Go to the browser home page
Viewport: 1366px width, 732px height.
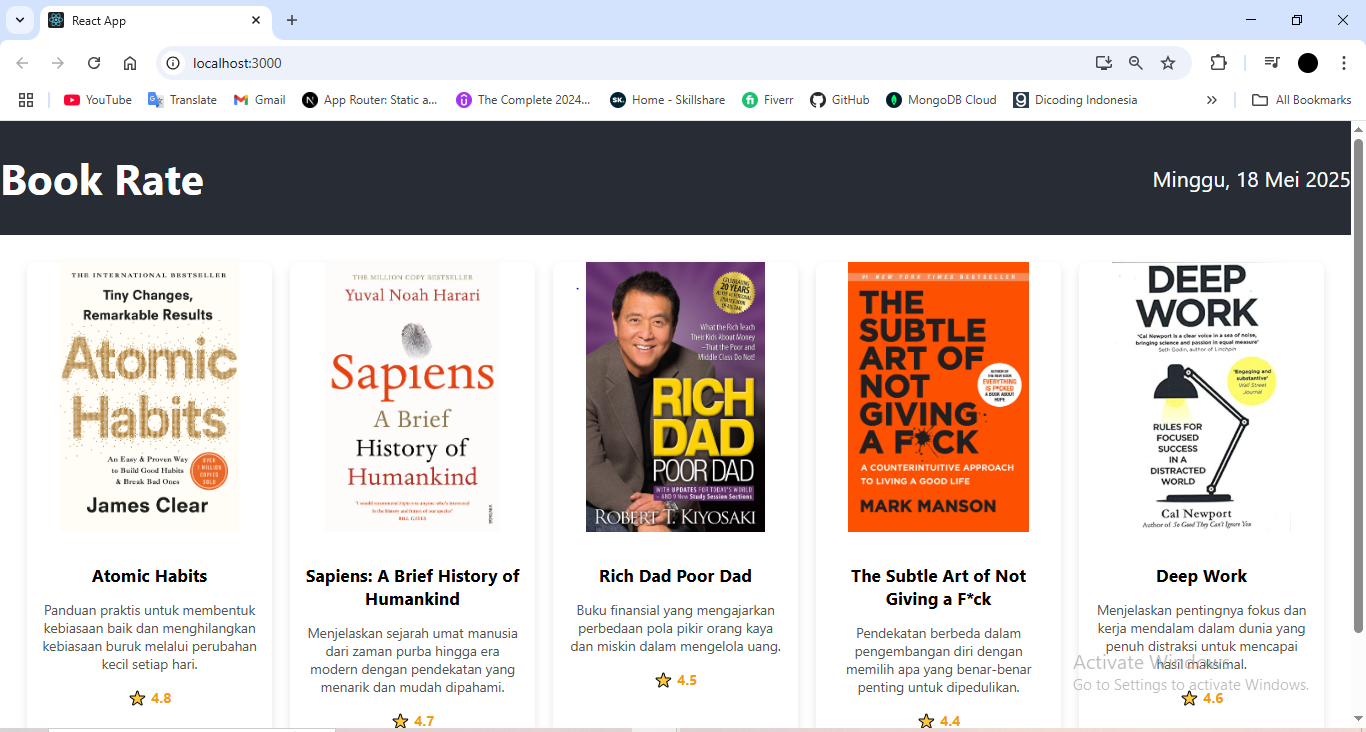pos(130,63)
